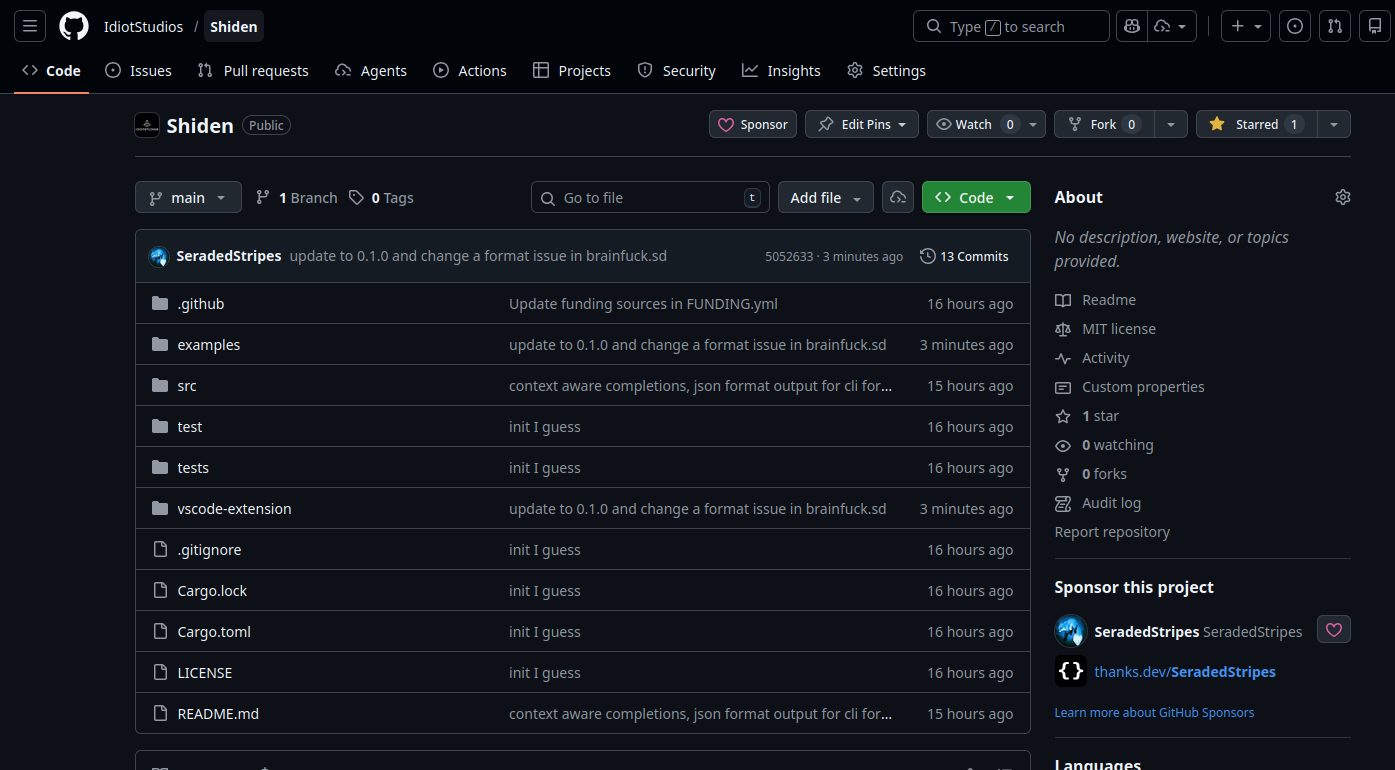Toggle the Watch notifications button

[973, 125]
